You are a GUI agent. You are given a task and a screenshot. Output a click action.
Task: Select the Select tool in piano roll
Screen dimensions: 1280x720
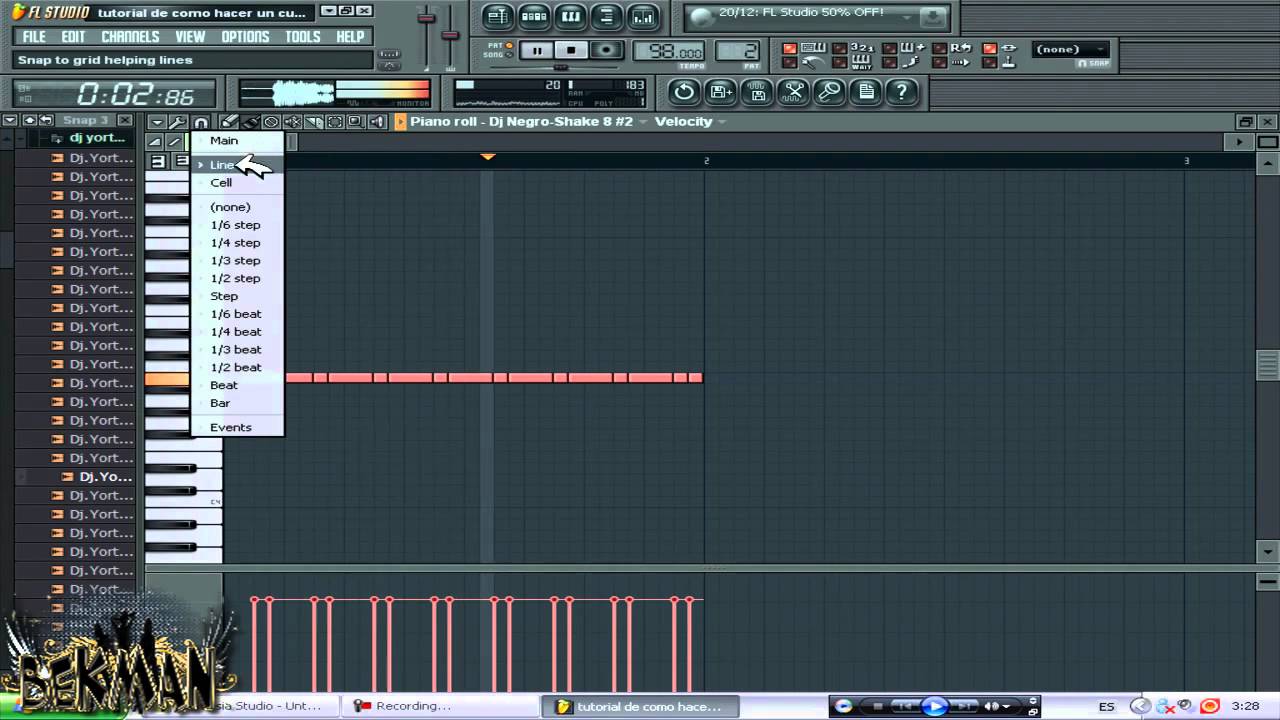334,122
